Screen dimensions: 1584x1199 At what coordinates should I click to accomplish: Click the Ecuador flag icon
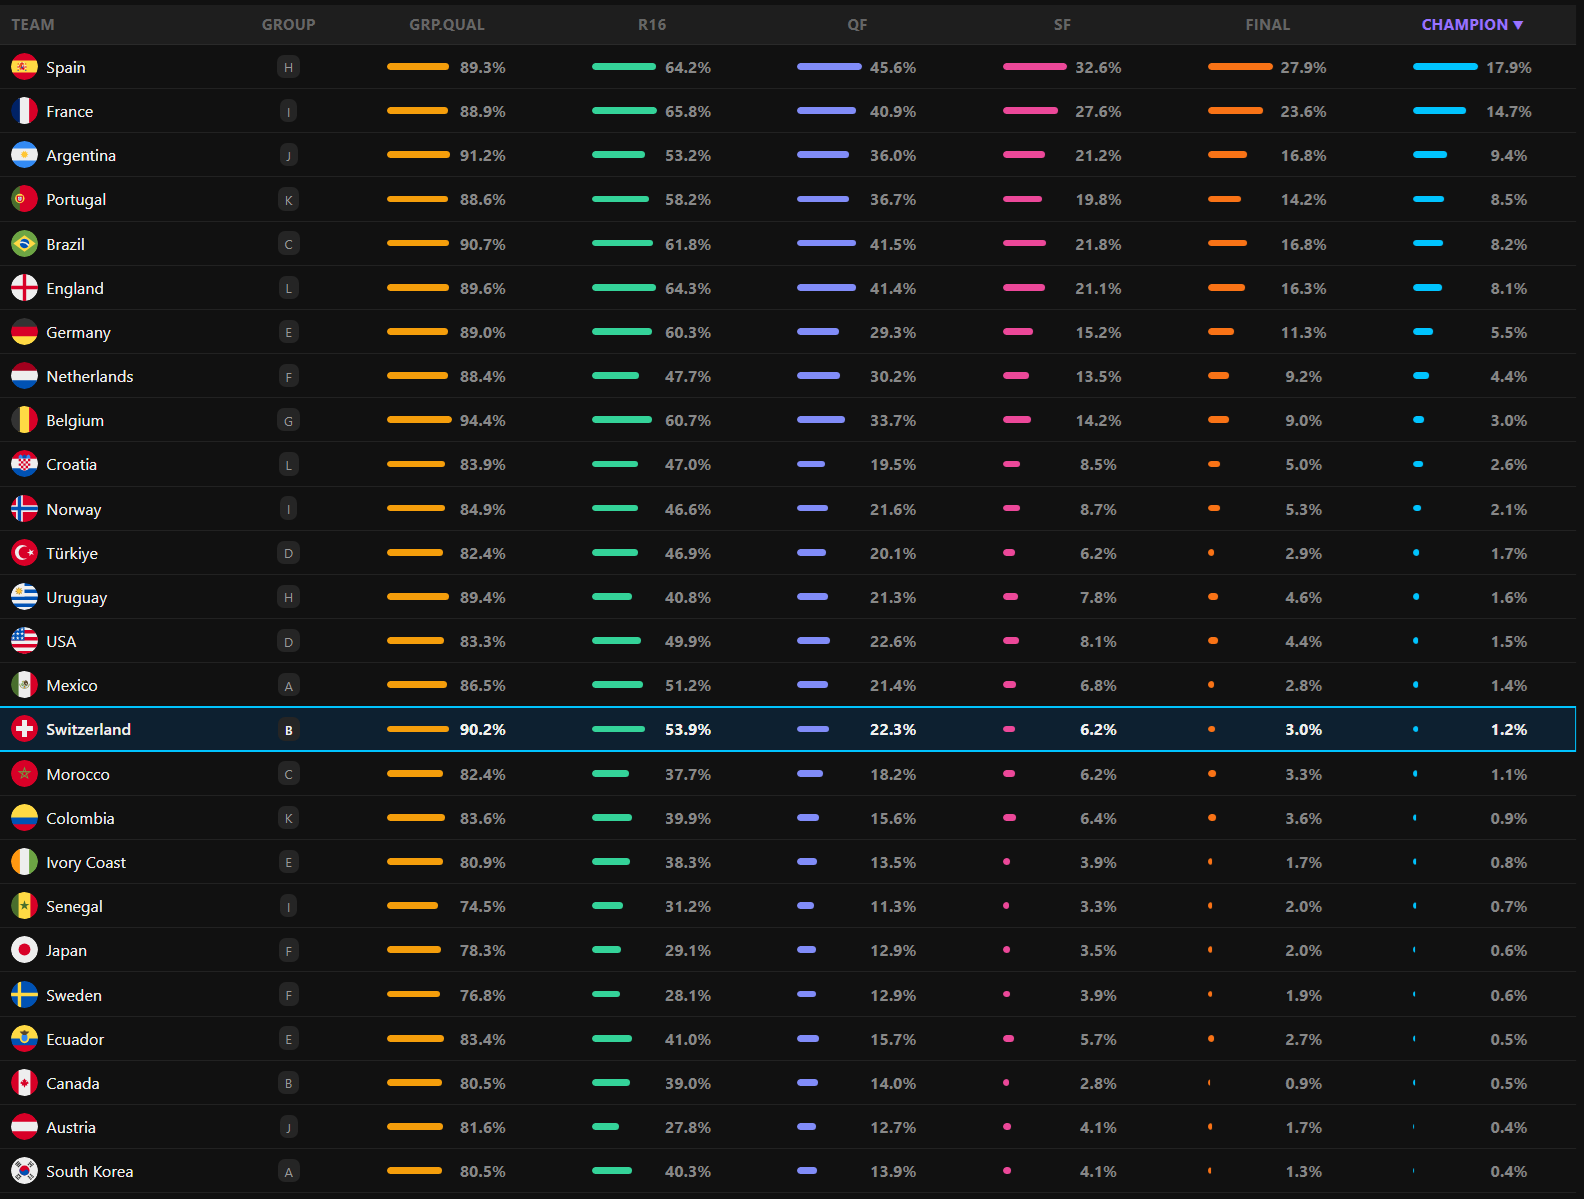tap(24, 1039)
